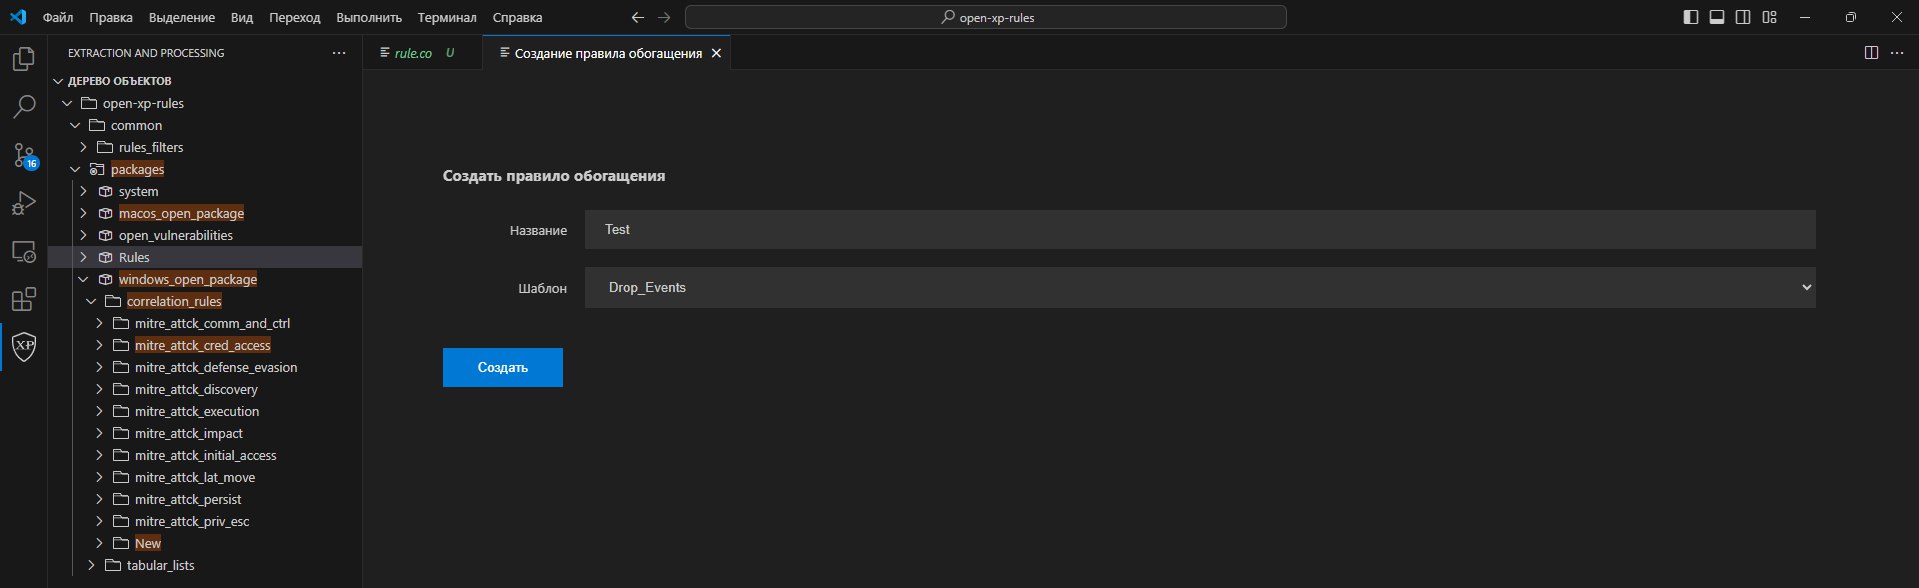Close the Создание правила обогащения tab

[716, 53]
